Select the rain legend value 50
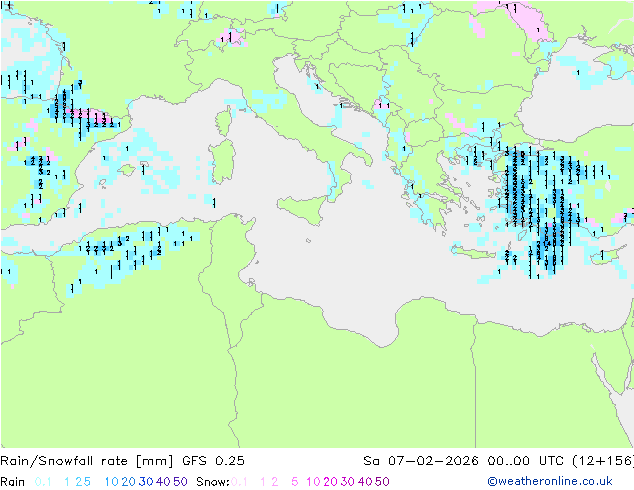Viewport: 634px width, 490px height. click(180, 482)
